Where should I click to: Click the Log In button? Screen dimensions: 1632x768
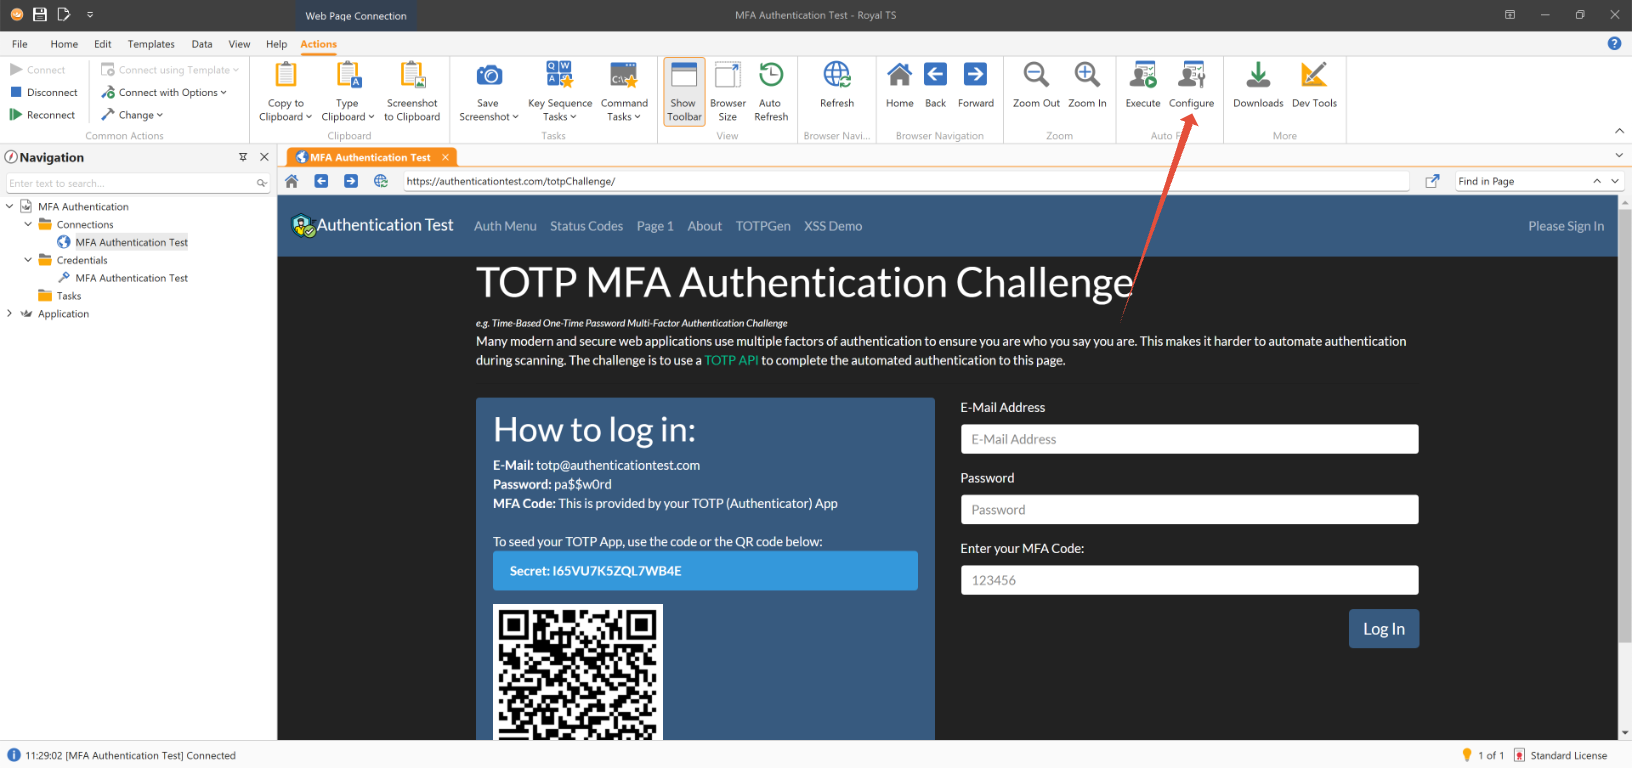1384,629
